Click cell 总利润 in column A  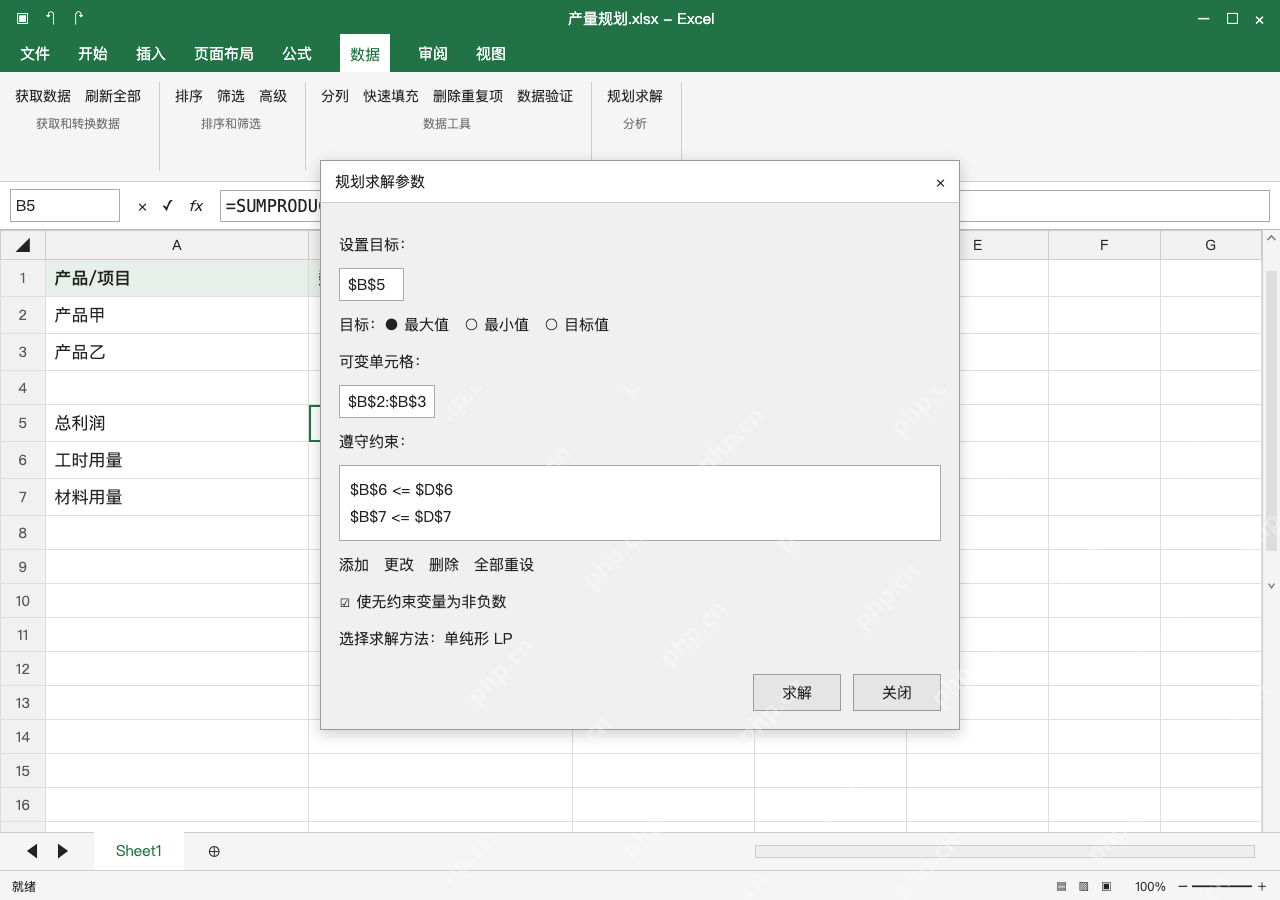177,423
